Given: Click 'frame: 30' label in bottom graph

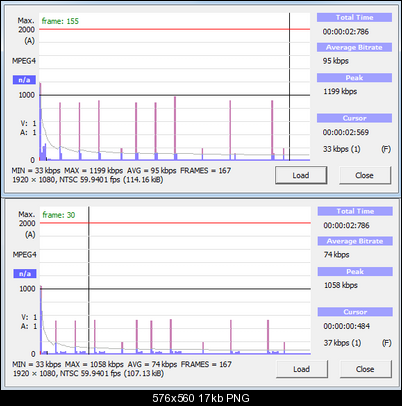Looking at the screenshot, I should click(x=59, y=215).
